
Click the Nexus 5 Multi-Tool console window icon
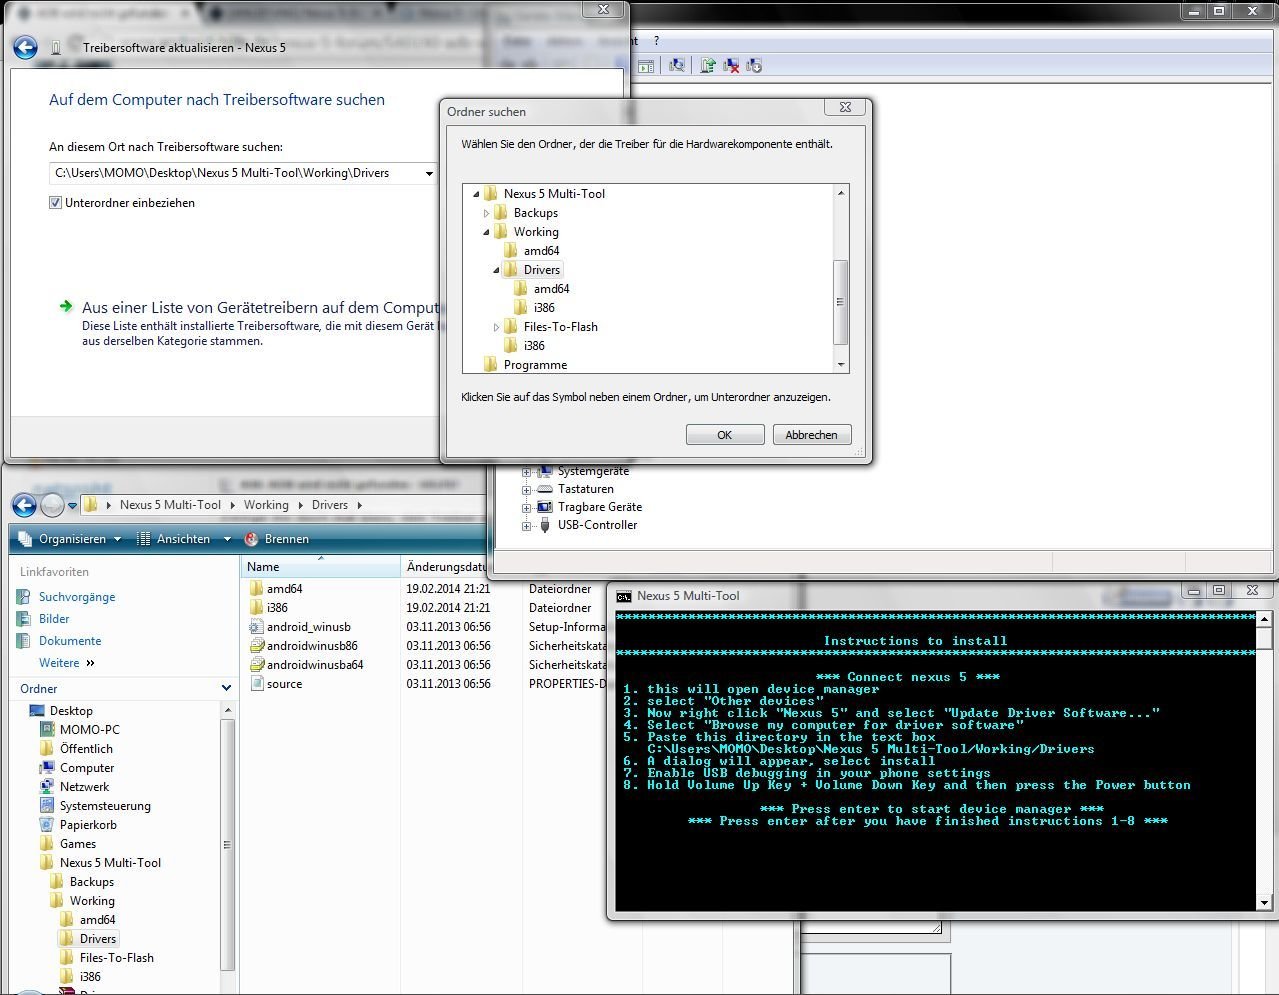pos(624,596)
